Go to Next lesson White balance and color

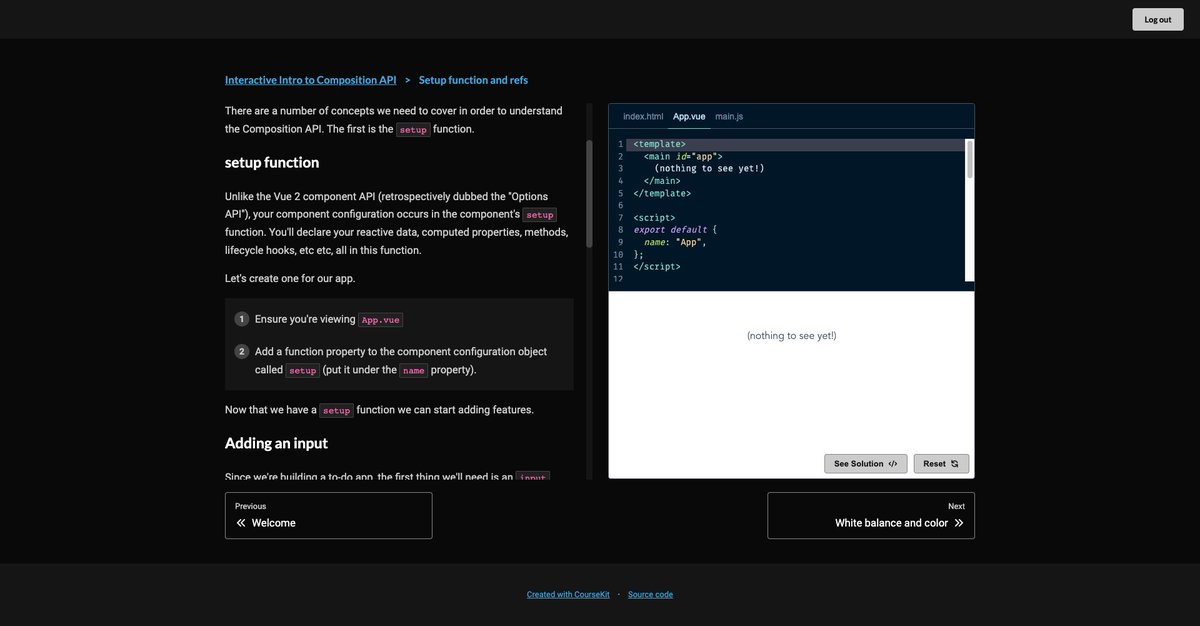click(871, 515)
